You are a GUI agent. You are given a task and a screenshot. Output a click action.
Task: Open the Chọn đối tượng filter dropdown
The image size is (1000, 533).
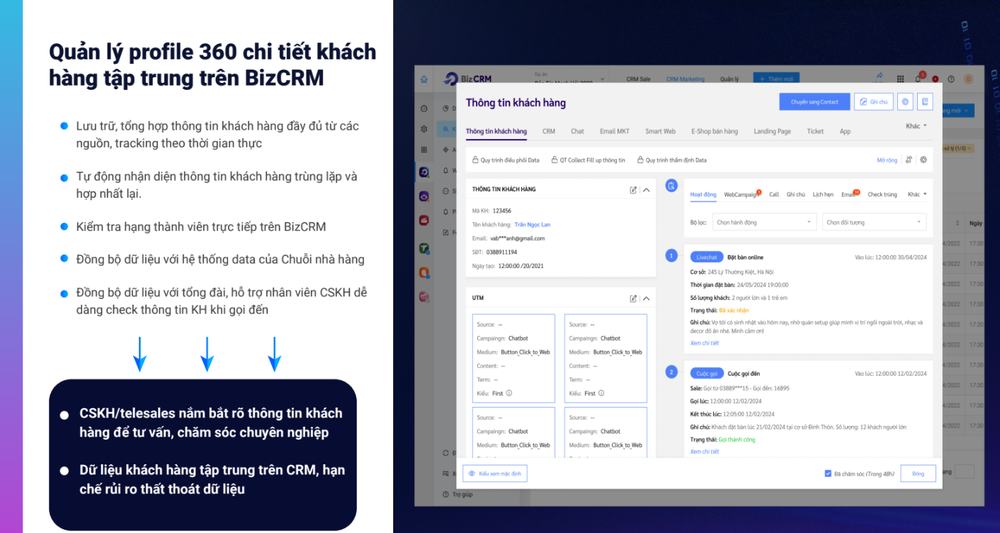pos(874,223)
